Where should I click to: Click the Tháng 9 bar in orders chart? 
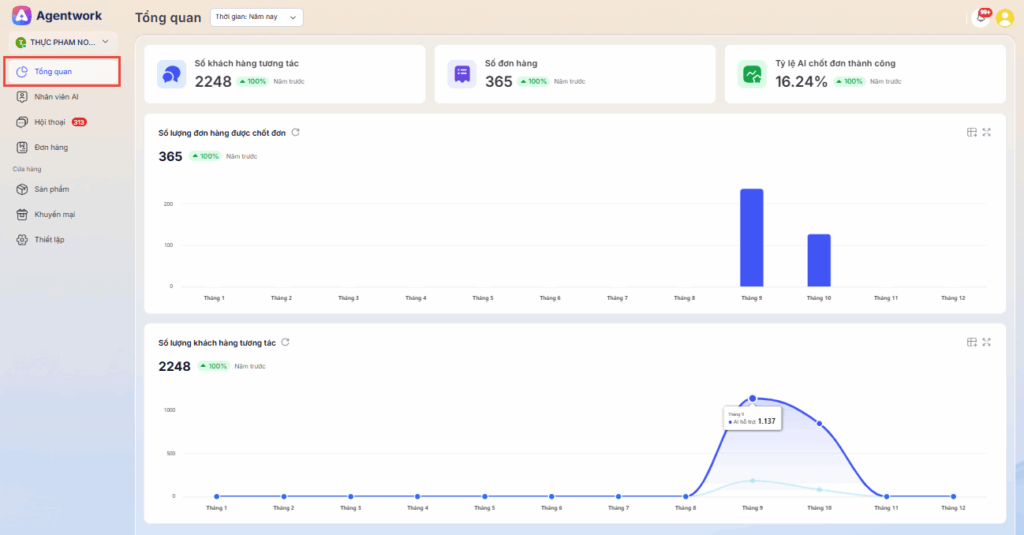(x=751, y=238)
